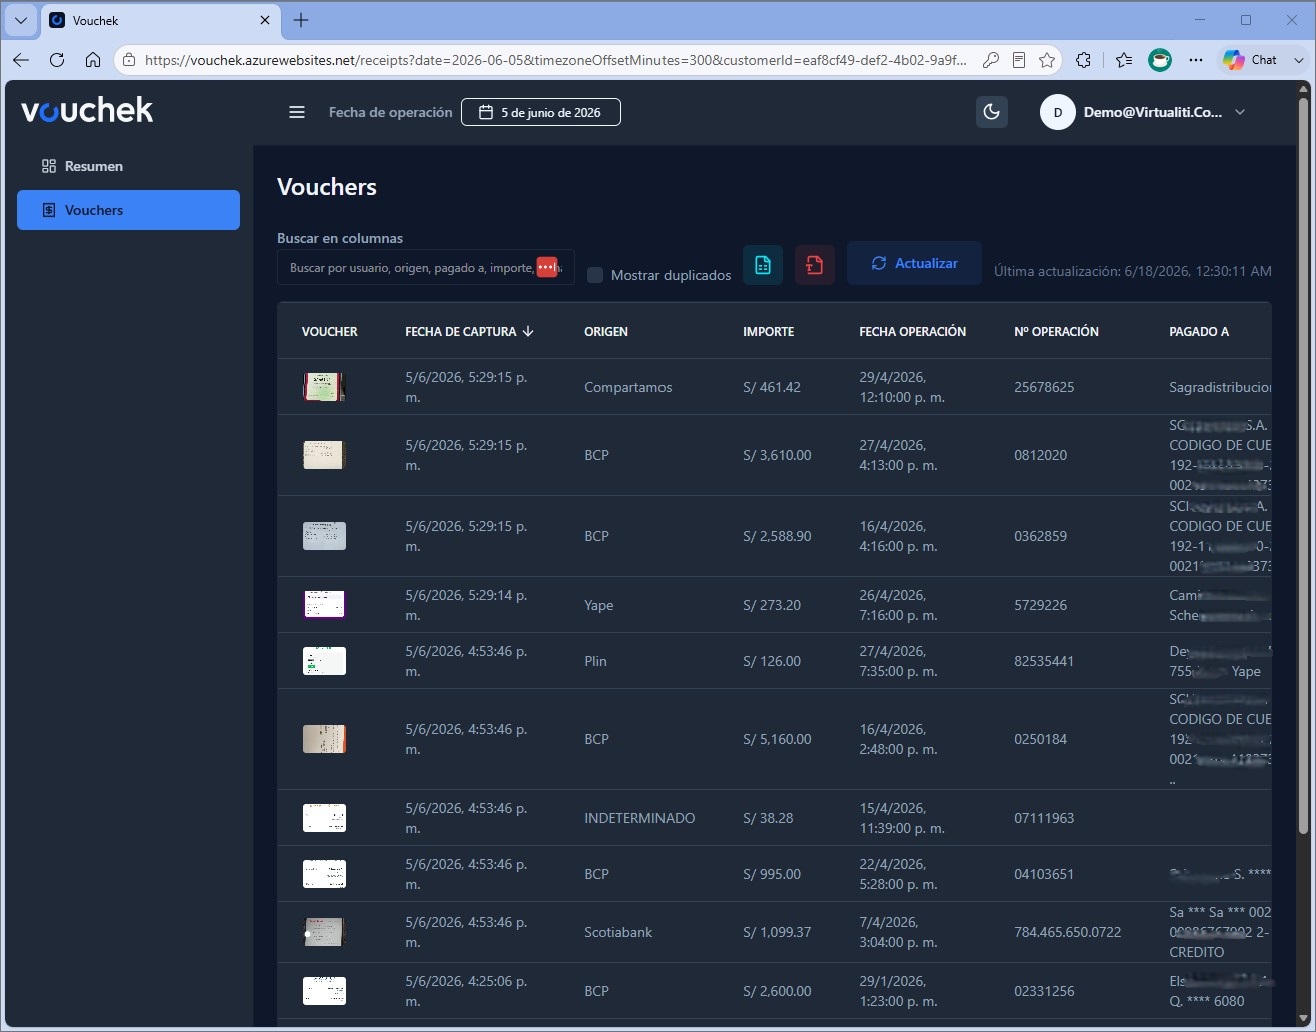
Task: Open the S/ 995.00 voucher thumbnail
Action: tap(324, 874)
